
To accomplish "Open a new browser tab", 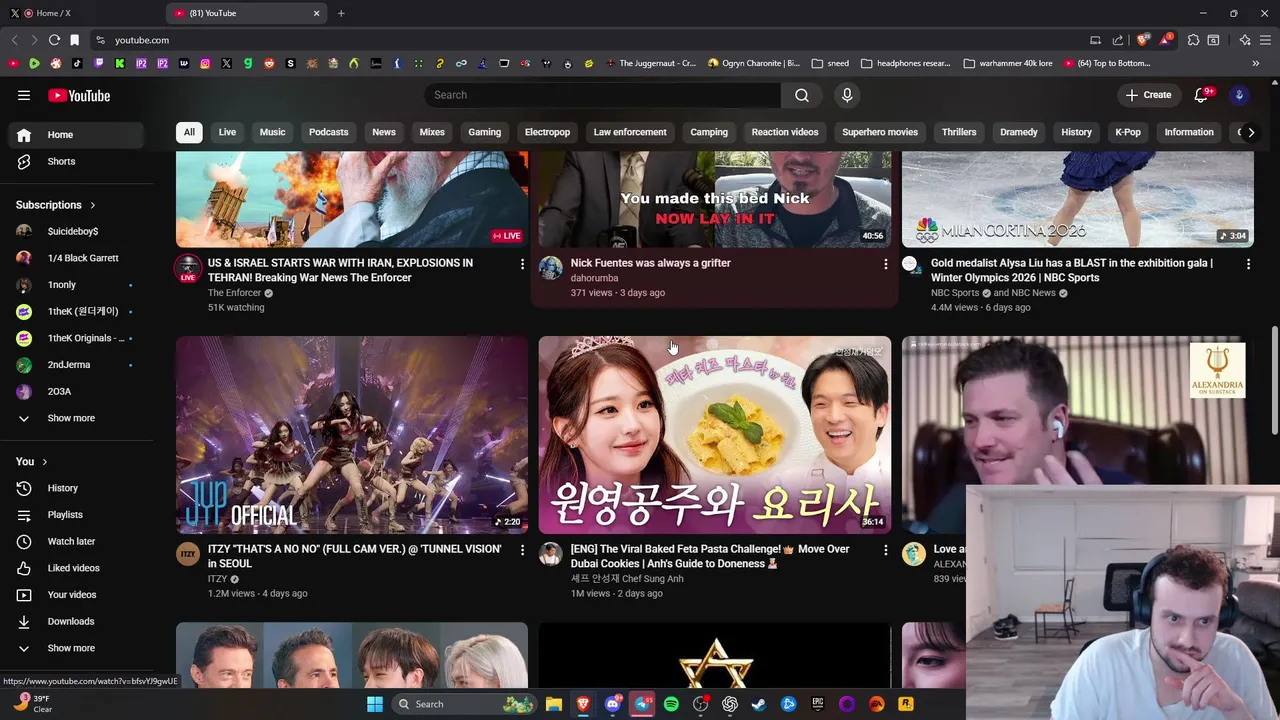I will pyautogui.click(x=341, y=13).
